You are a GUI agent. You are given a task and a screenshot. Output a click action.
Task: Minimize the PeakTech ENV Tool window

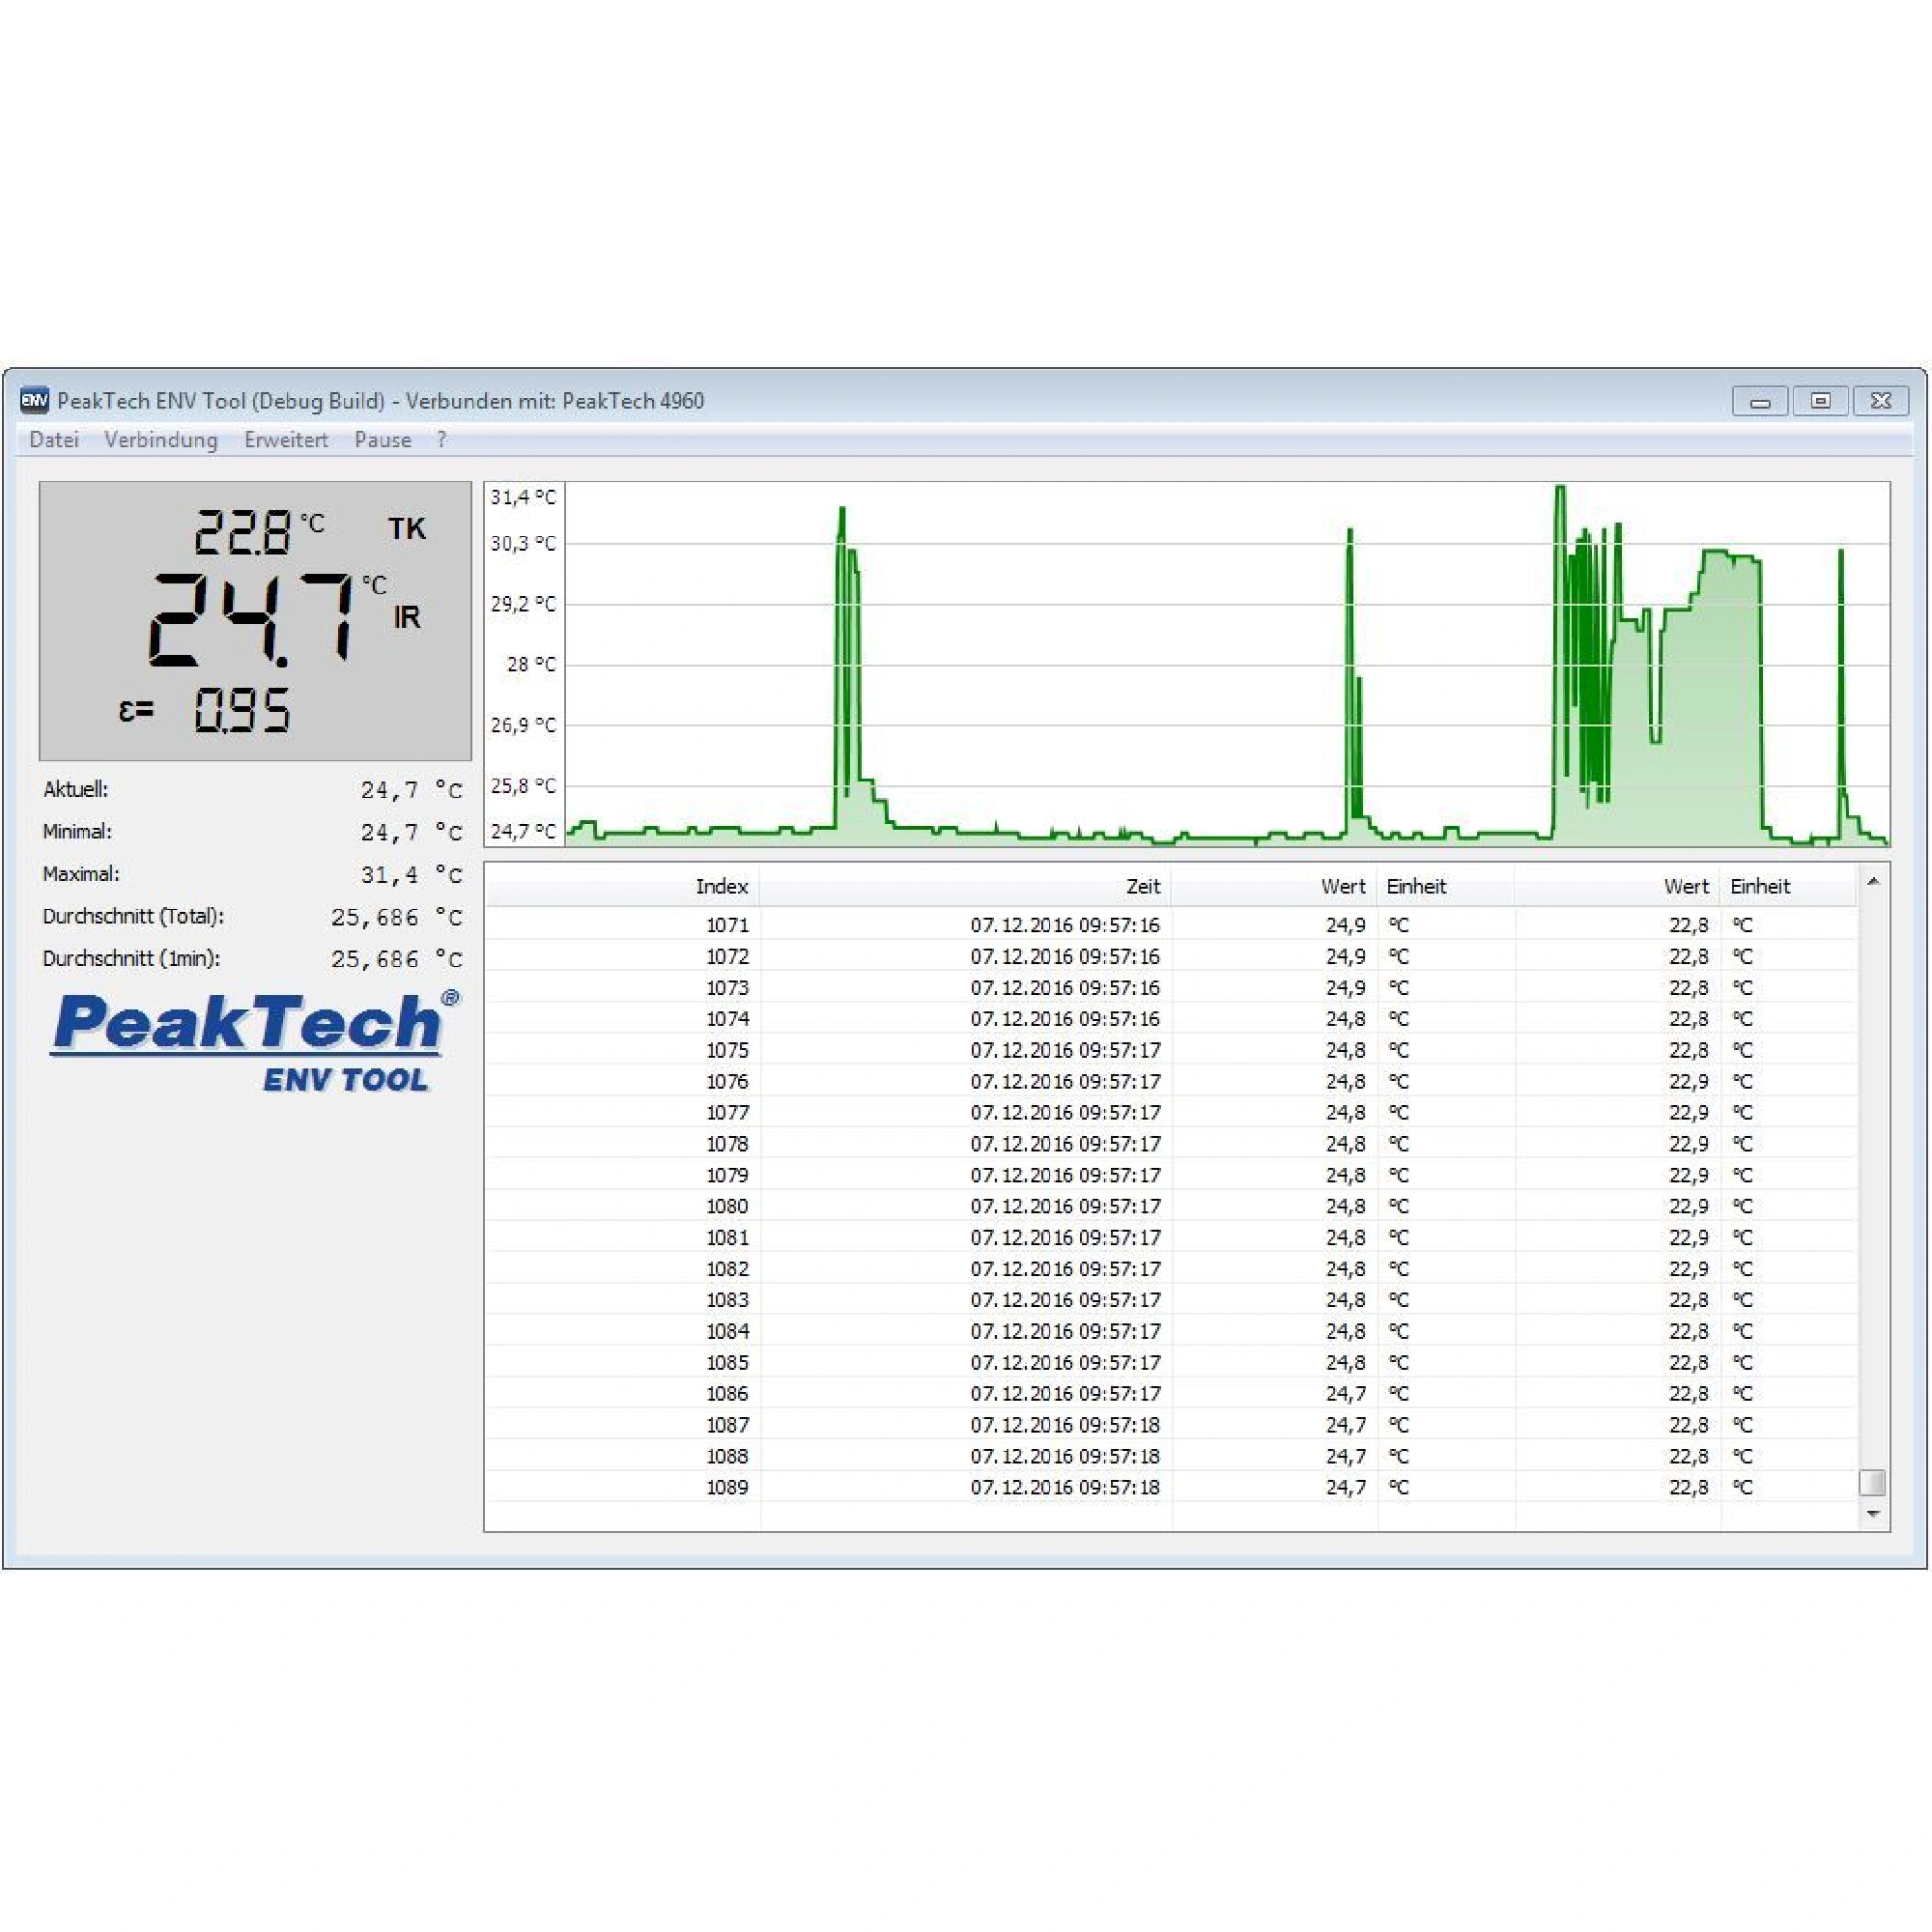[1760, 401]
